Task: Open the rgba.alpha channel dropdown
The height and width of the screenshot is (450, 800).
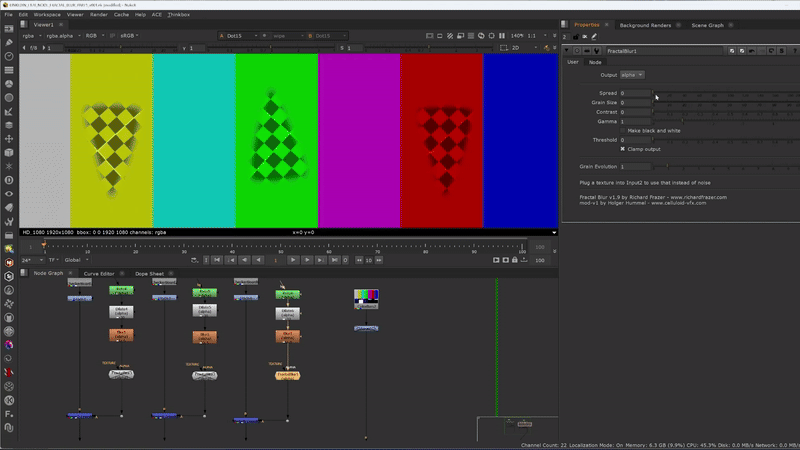Action: click(x=62, y=36)
